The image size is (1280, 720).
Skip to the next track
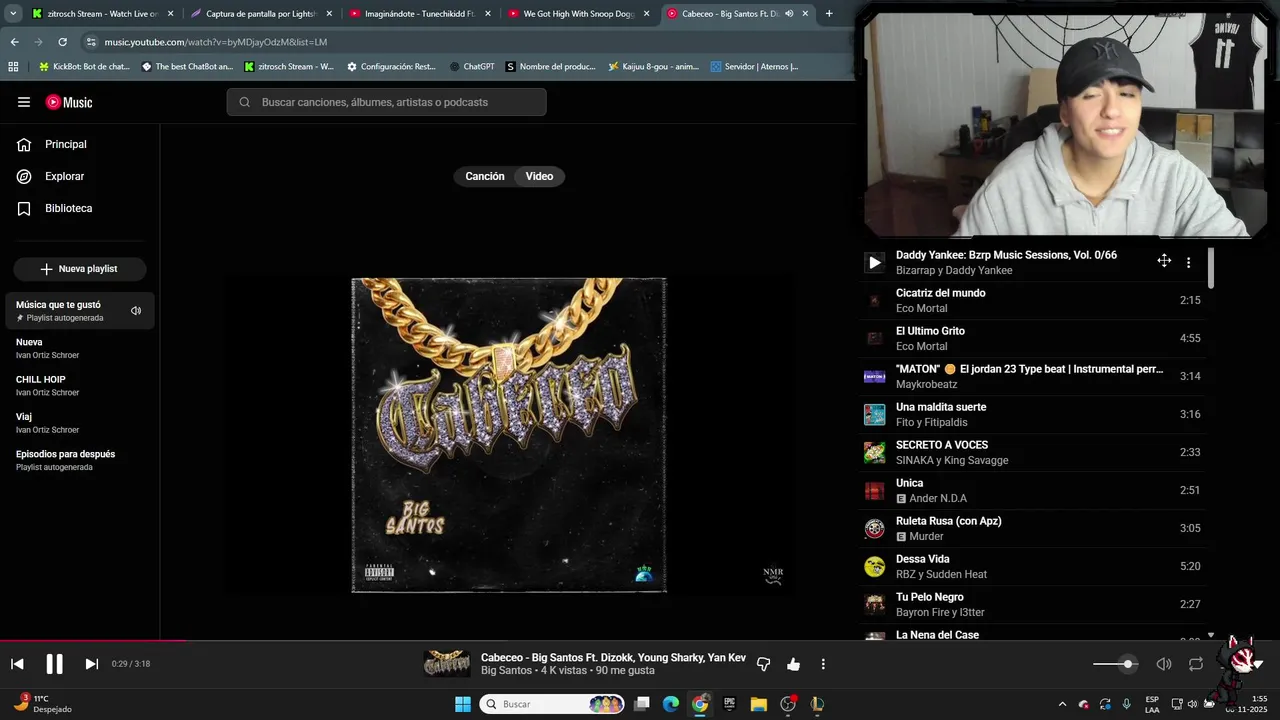(91, 664)
